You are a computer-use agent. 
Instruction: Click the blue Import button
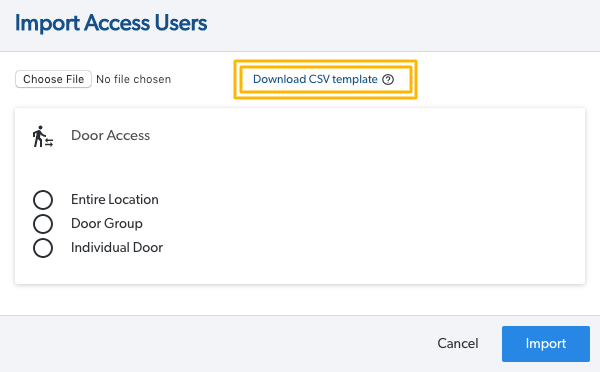(x=546, y=344)
